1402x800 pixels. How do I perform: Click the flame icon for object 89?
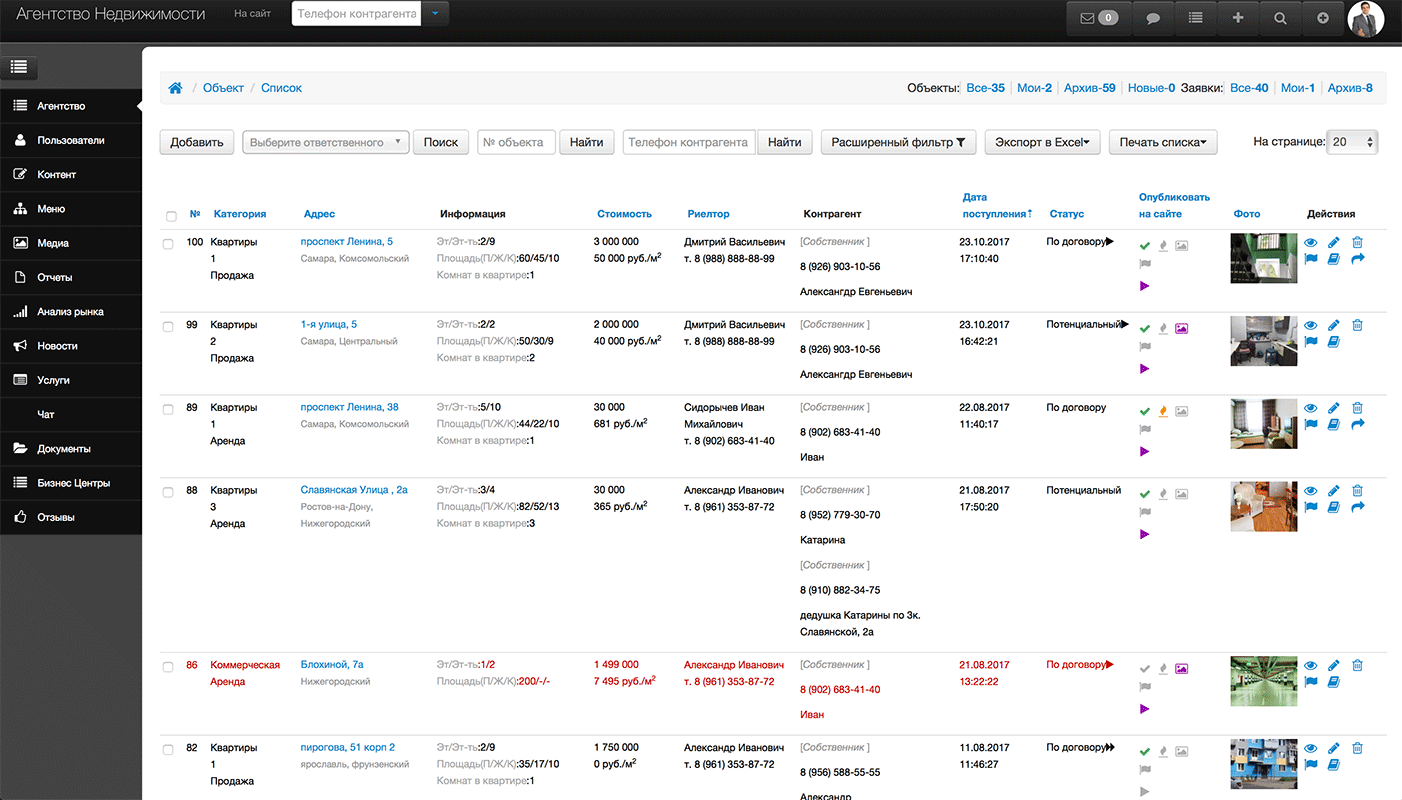pyautogui.click(x=1163, y=411)
